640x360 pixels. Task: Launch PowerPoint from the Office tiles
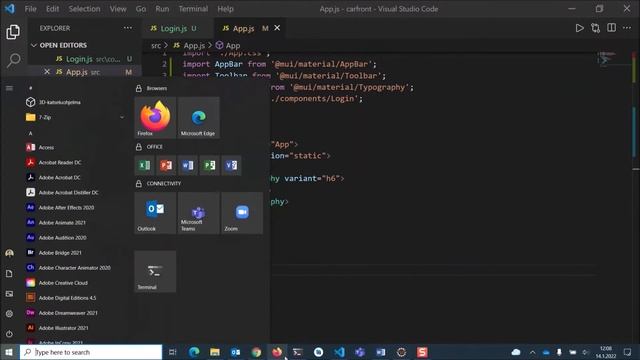tap(166, 165)
